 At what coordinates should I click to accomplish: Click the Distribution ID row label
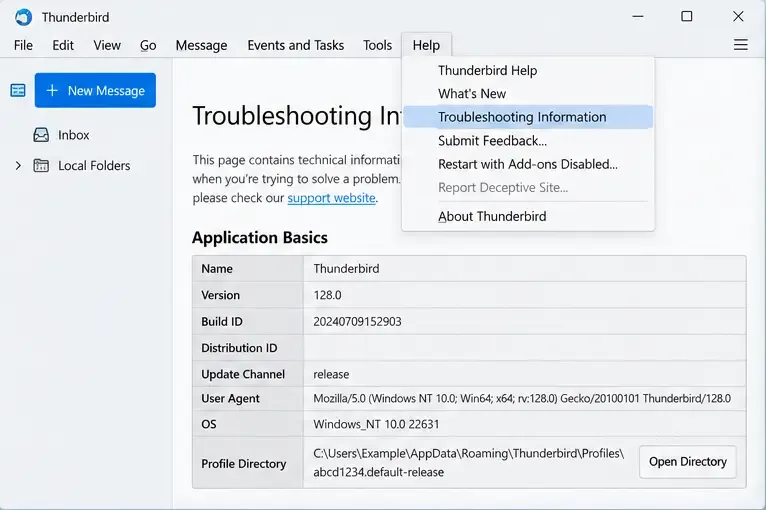coord(239,348)
